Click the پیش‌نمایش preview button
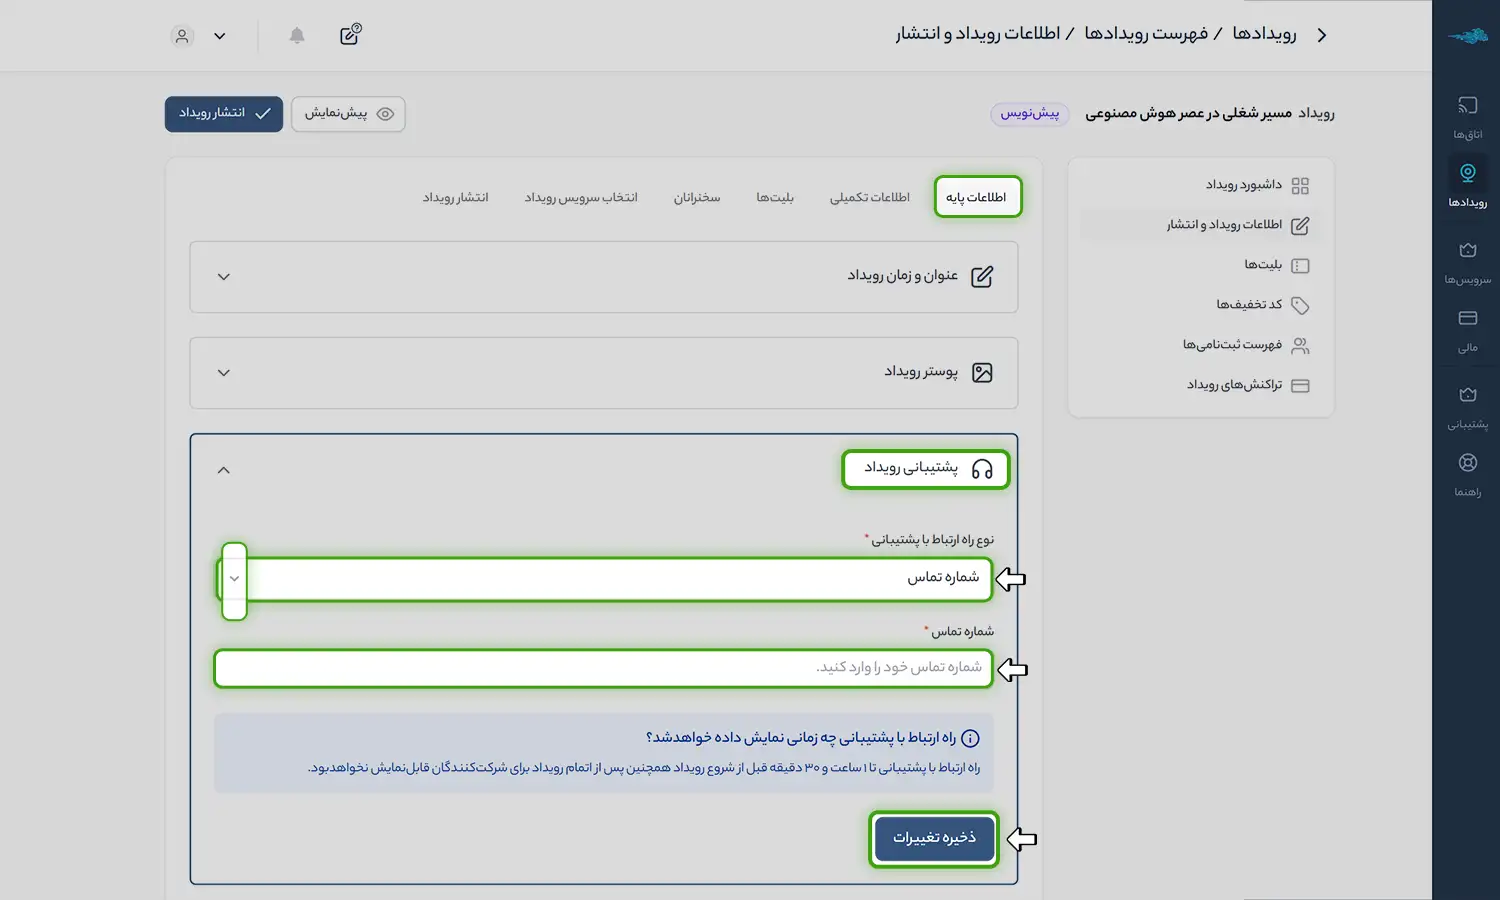 [348, 114]
